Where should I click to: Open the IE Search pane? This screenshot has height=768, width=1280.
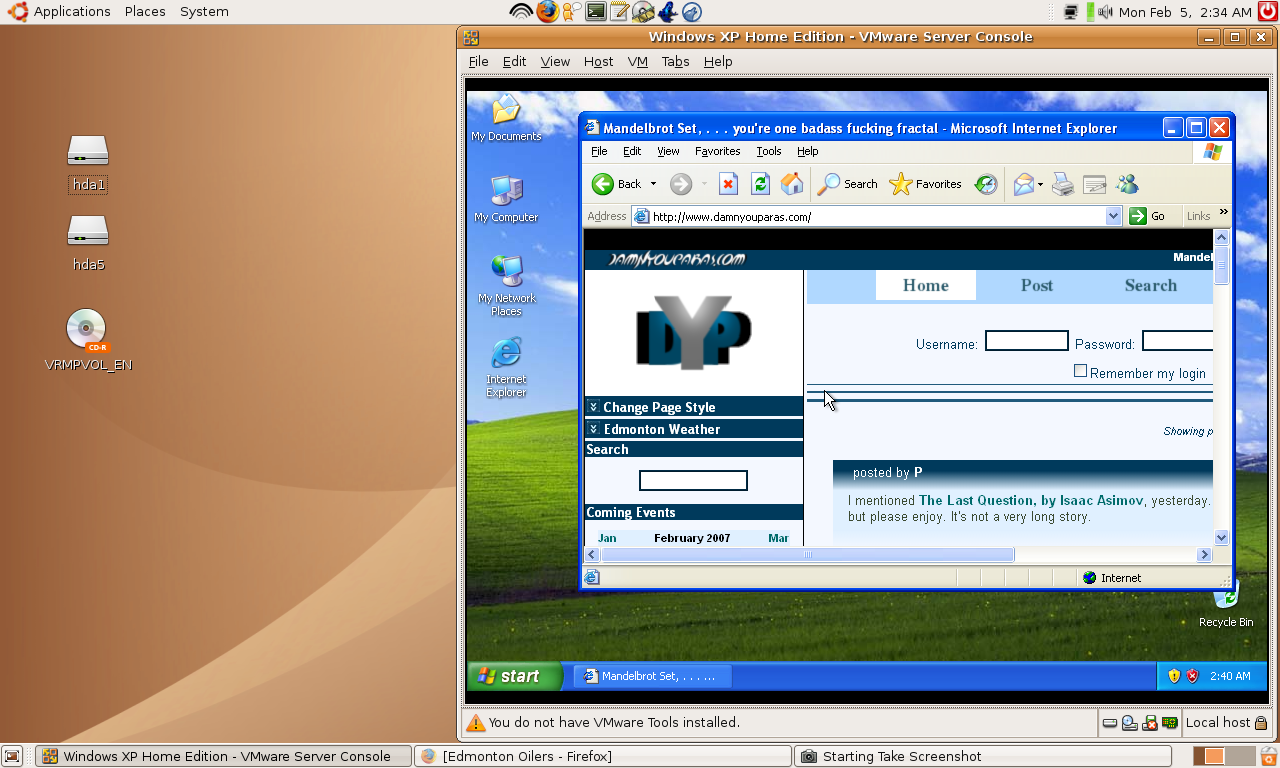(x=847, y=184)
